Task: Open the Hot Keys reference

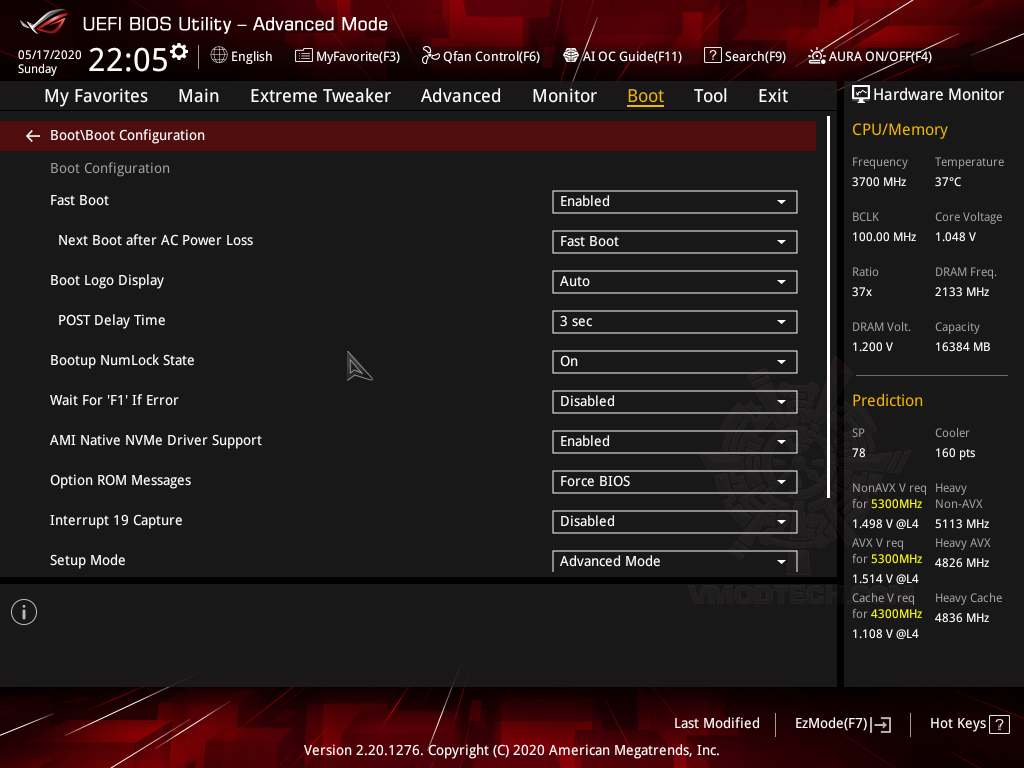Action: 968,723
